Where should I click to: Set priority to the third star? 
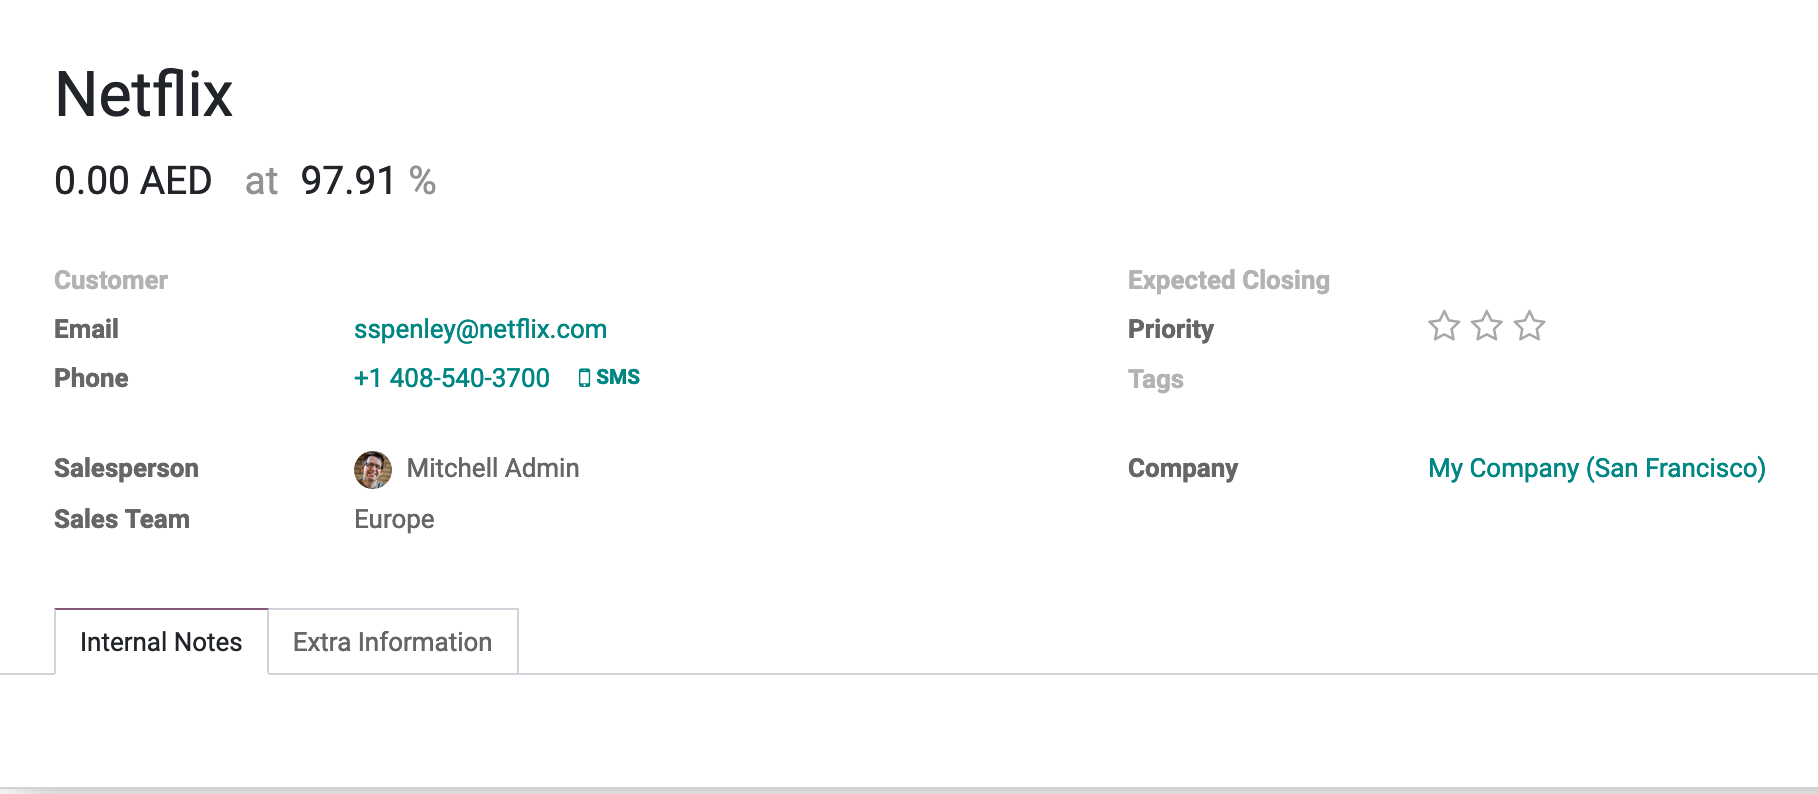[x=1530, y=327]
